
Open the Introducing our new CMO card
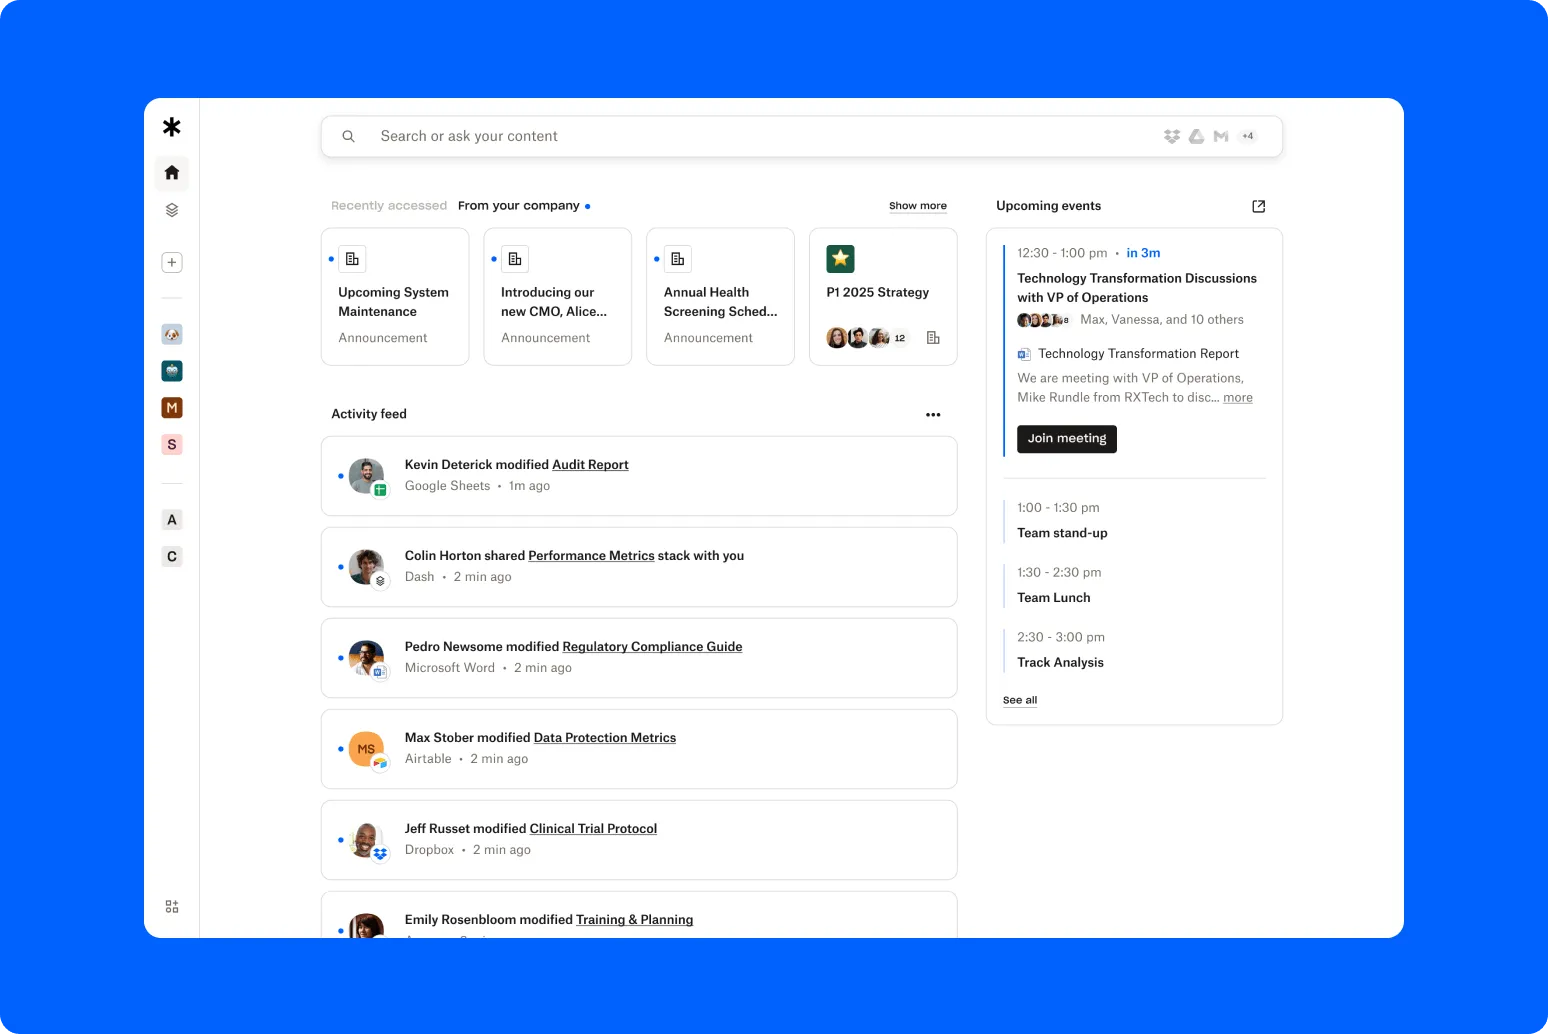click(x=558, y=297)
